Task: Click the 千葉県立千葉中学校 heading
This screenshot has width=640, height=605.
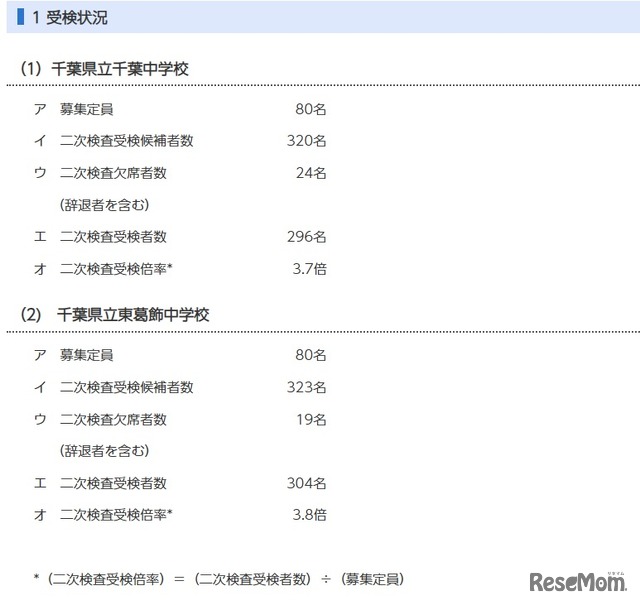Action: point(123,69)
